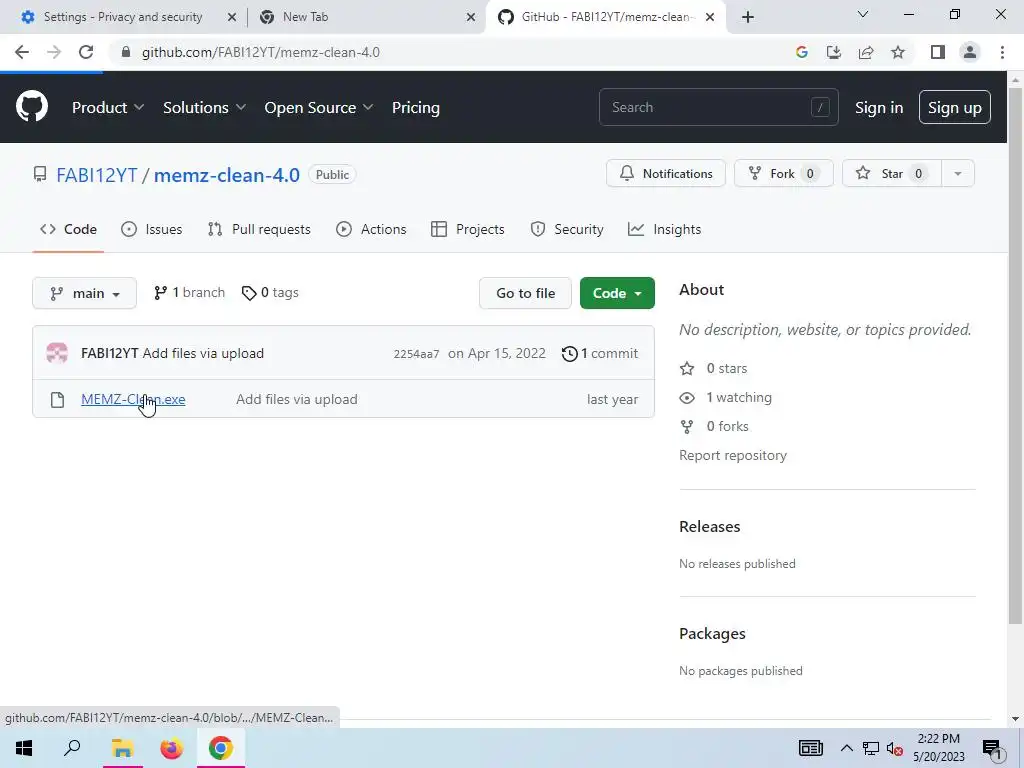Image resolution: width=1024 pixels, height=768 pixels.
Task: Click Go to file button
Action: (525, 293)
